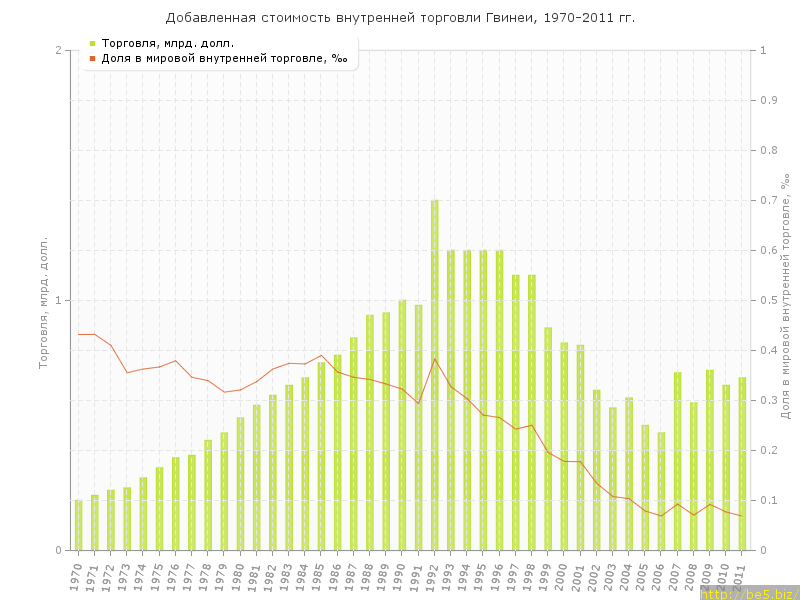Click the left axis title 'Торговля, млрд. долл.'
This screenshot has width=800, height=600.
[x=44, y=302]
